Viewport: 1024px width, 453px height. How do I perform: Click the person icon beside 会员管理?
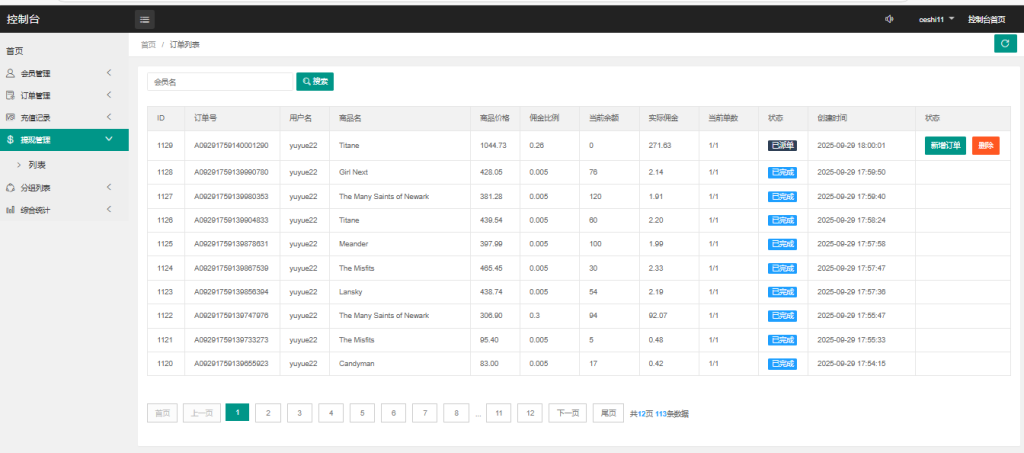10,73
